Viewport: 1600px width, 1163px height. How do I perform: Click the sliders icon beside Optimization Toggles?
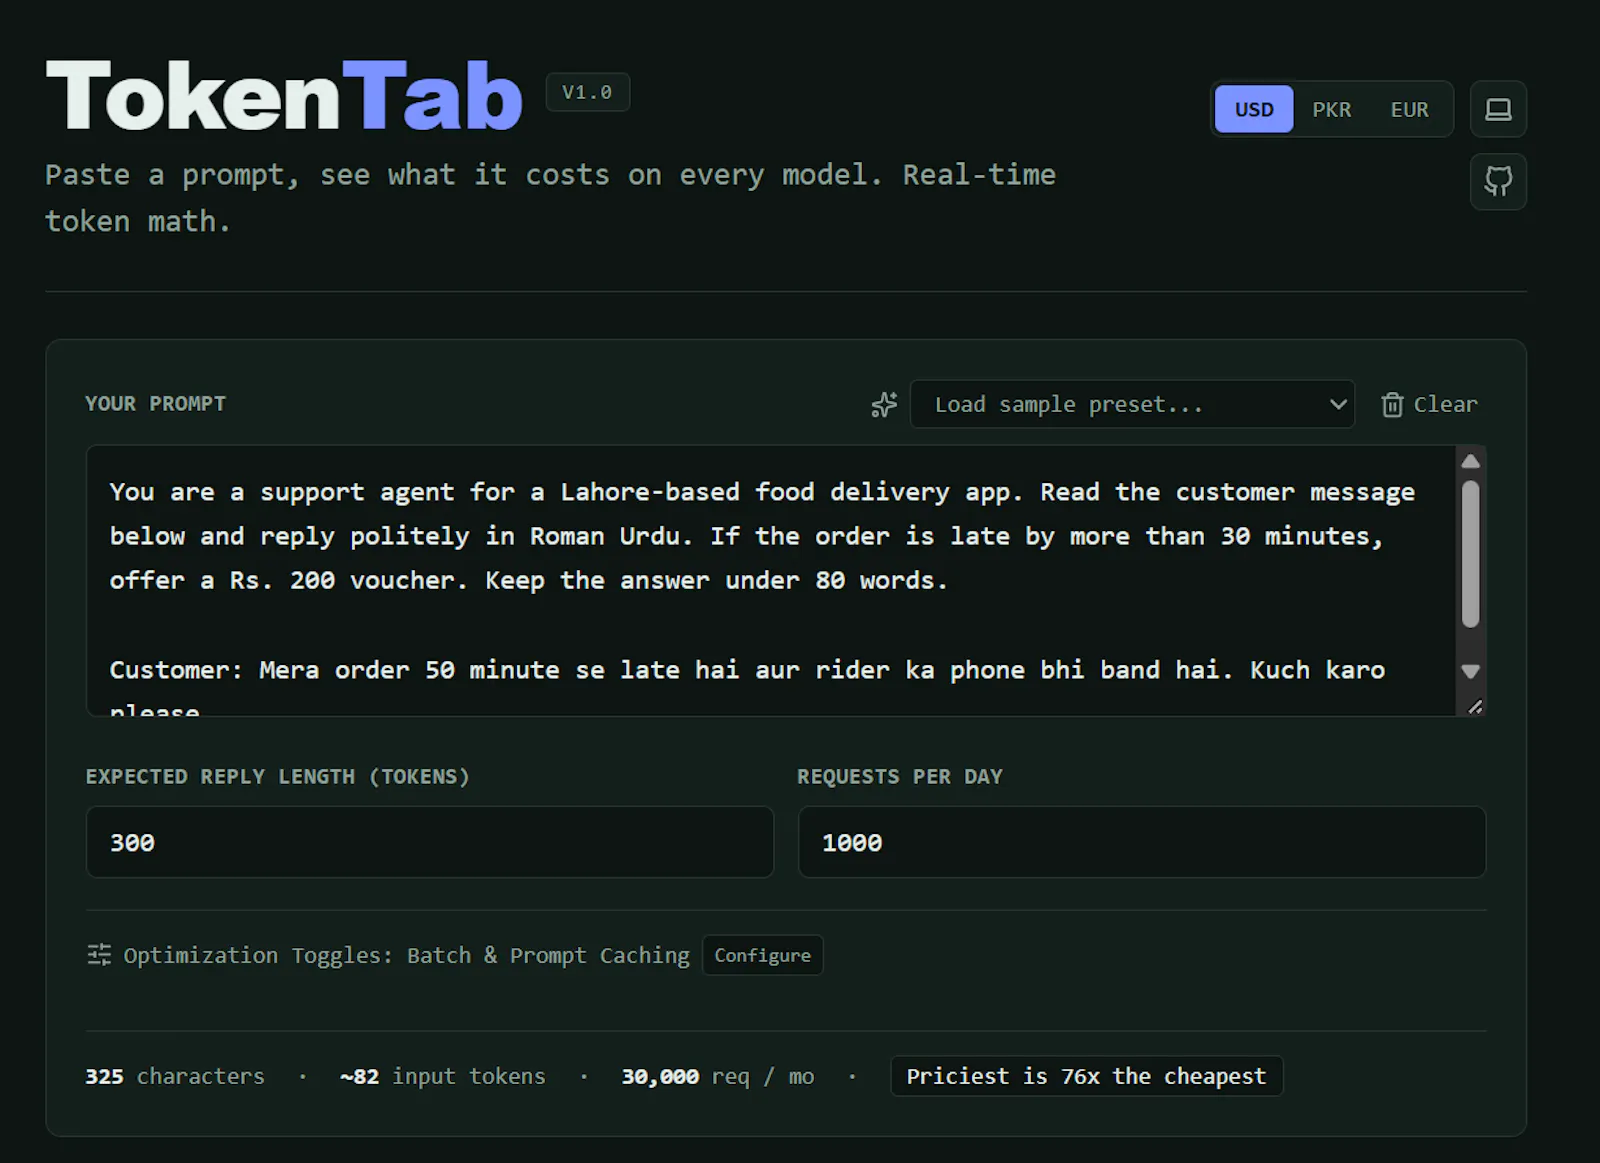pos(99,954)
